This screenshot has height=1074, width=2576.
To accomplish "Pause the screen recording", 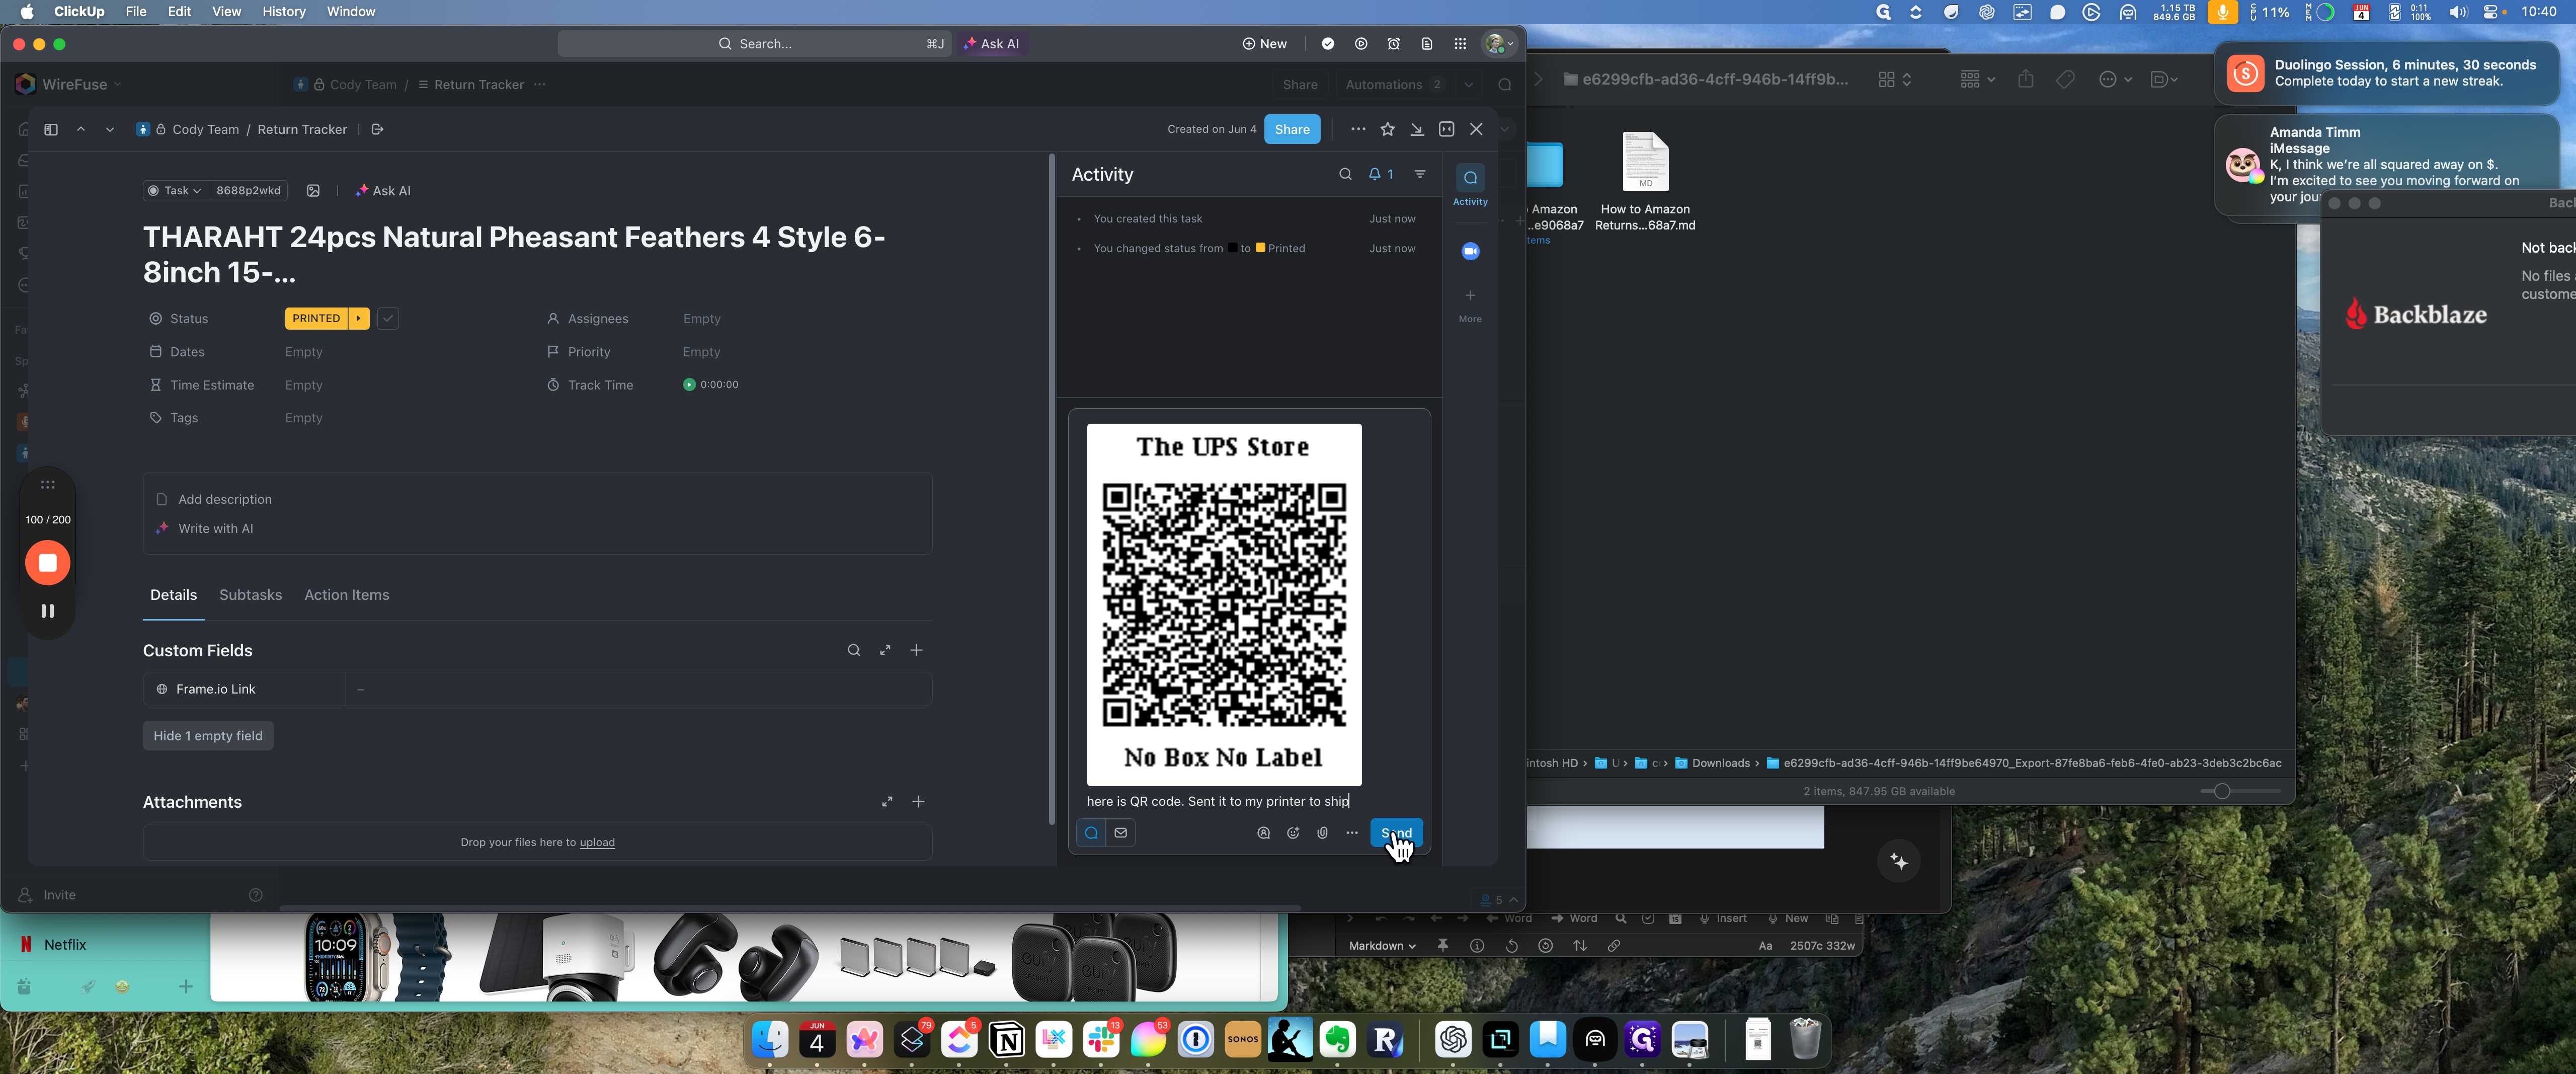I will point(47,610).
